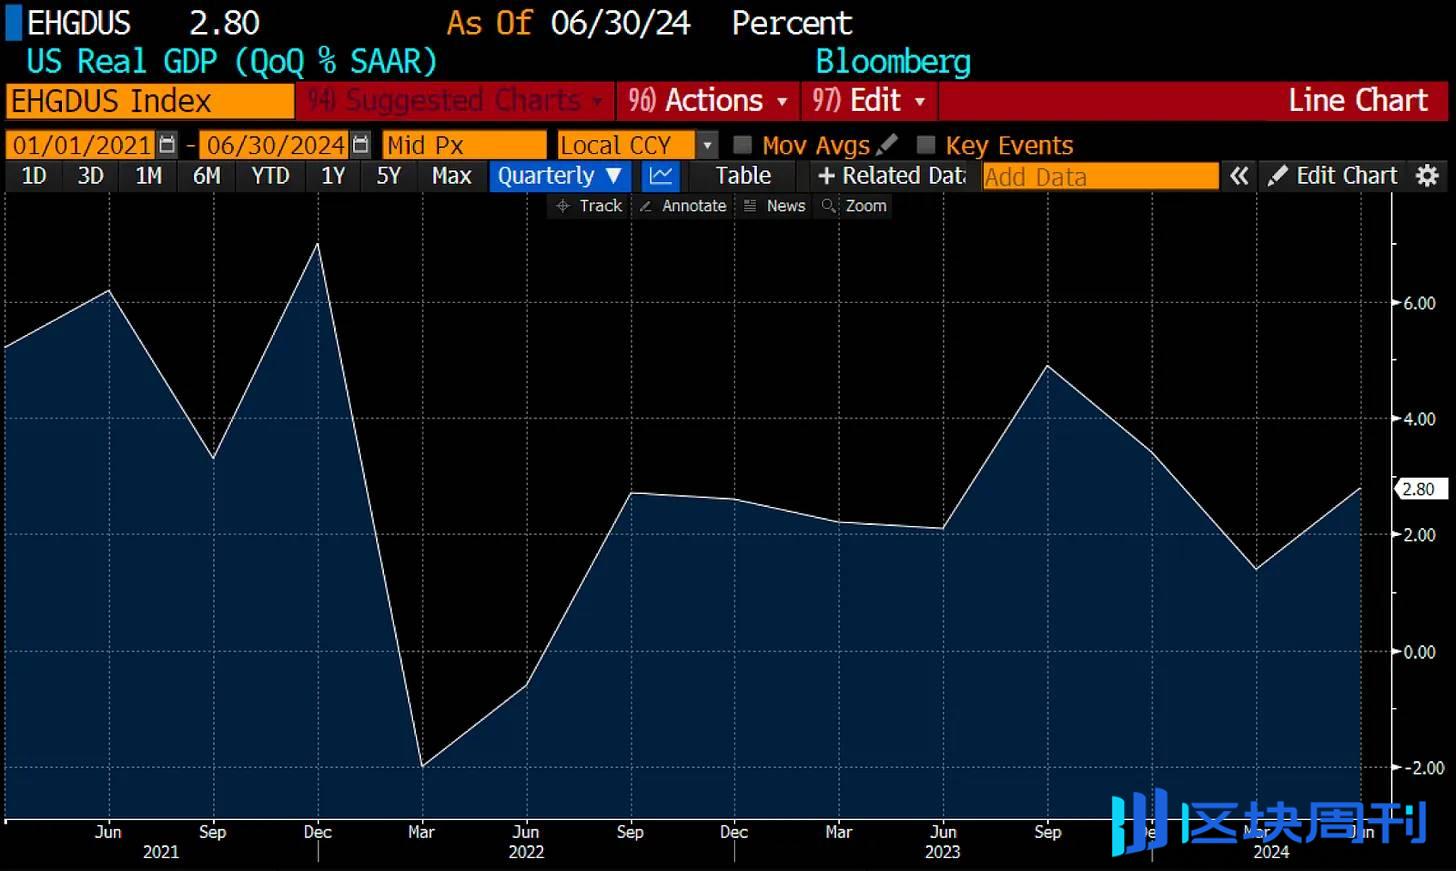The image size is (1456, 871).
Task: Click the EHGDUS Index security field
Action: (150, 101)
